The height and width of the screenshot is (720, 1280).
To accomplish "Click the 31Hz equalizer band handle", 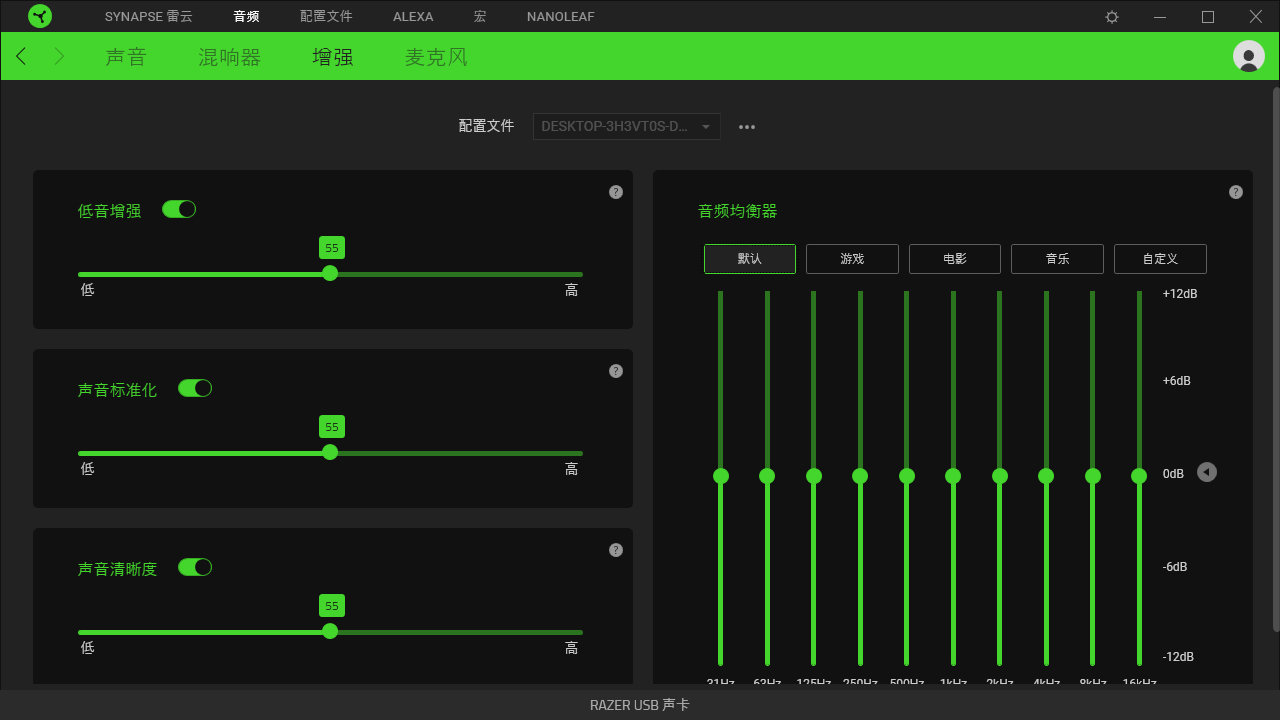I will pos(721,476).
